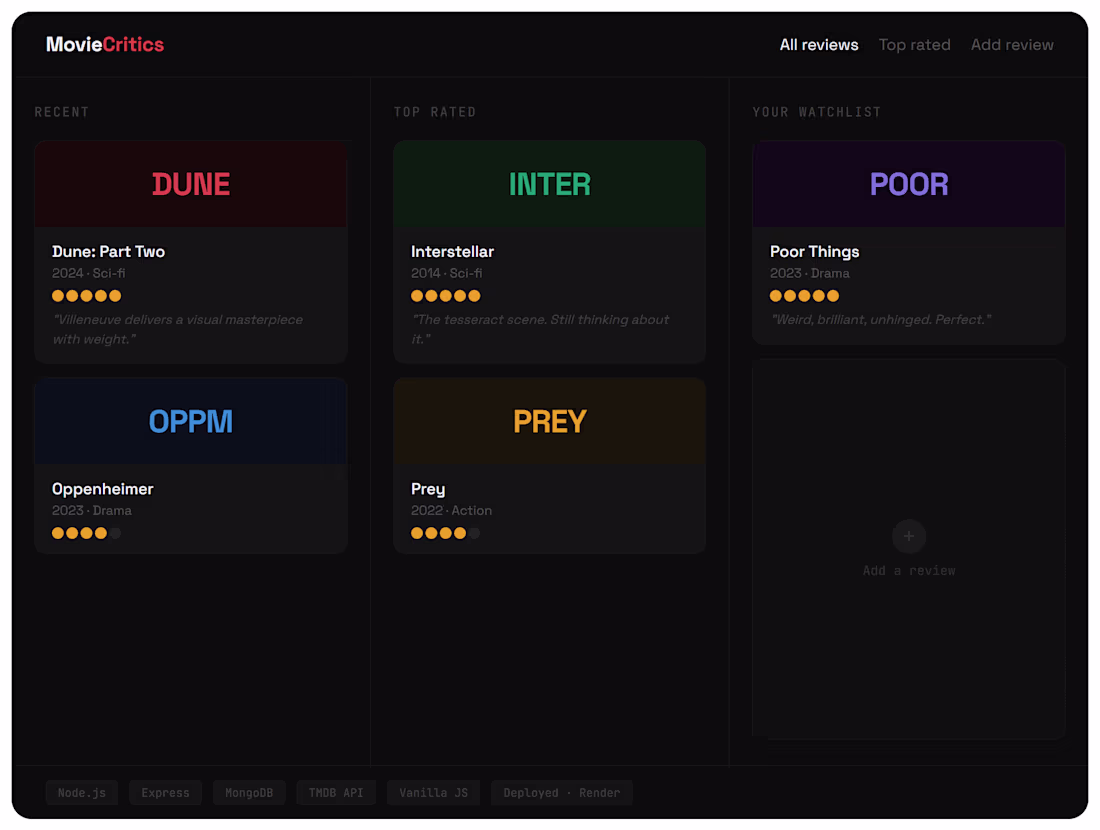Click '2024 · Sci-fi' under Dune

(88, 273)
